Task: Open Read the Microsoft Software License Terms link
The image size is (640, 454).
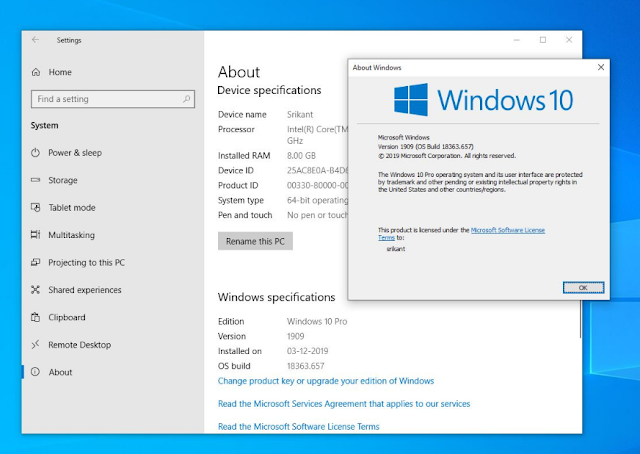Action: coord(299,427)
